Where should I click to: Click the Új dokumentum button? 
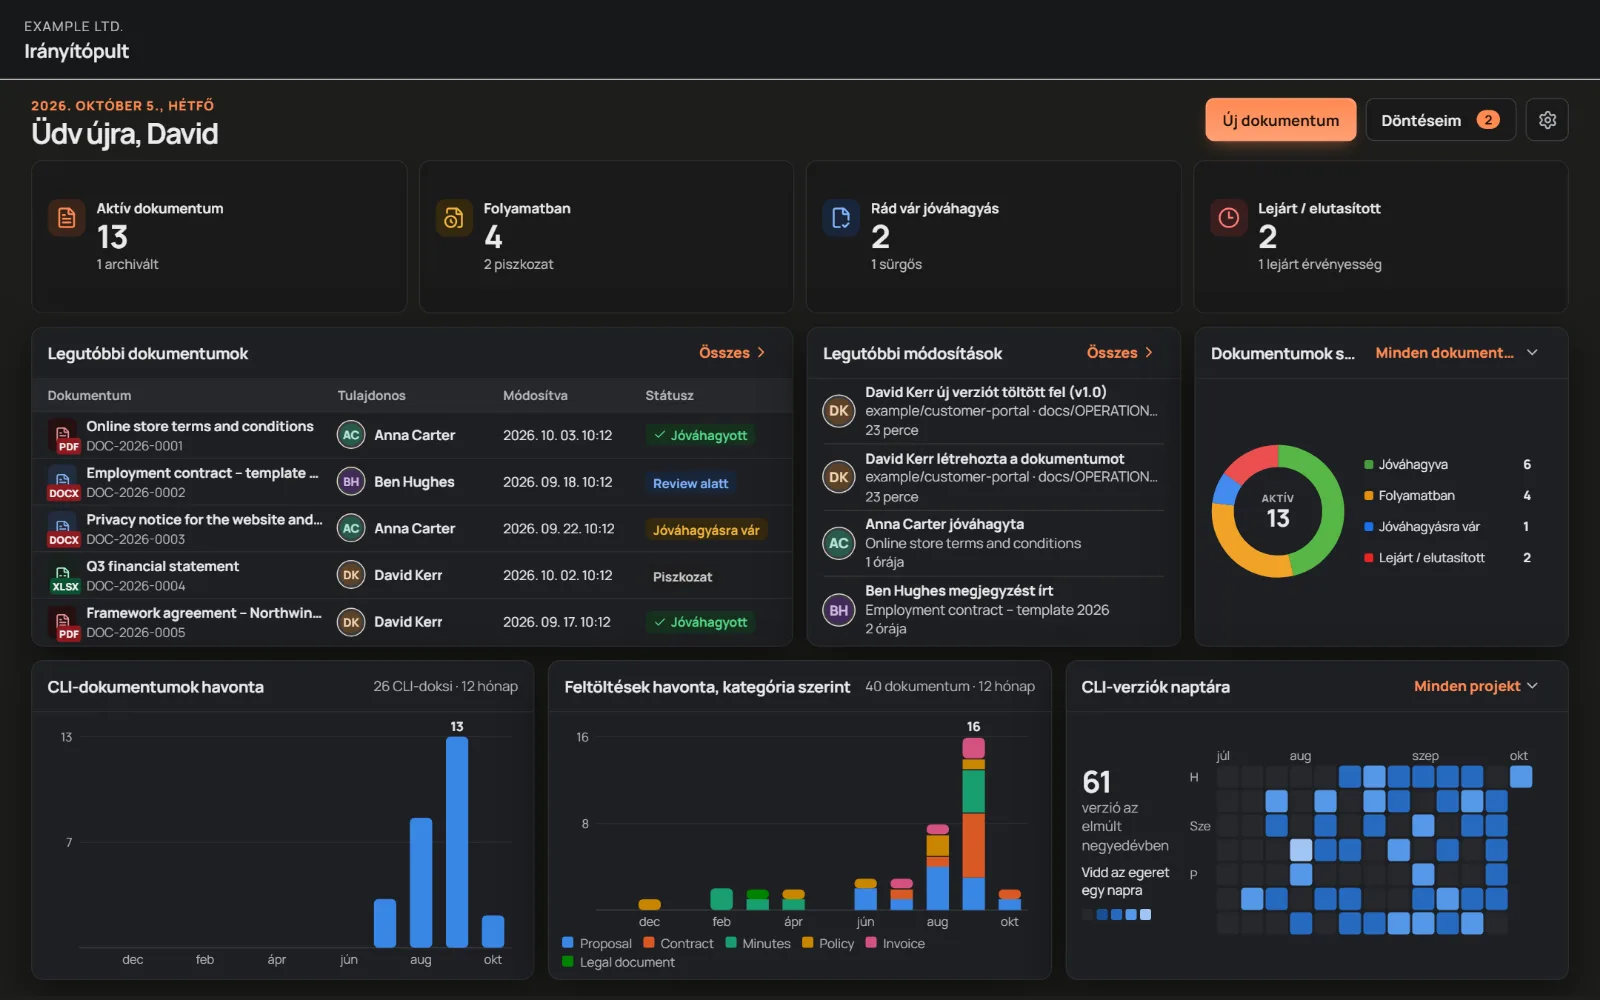click(x=1280, y=120)
